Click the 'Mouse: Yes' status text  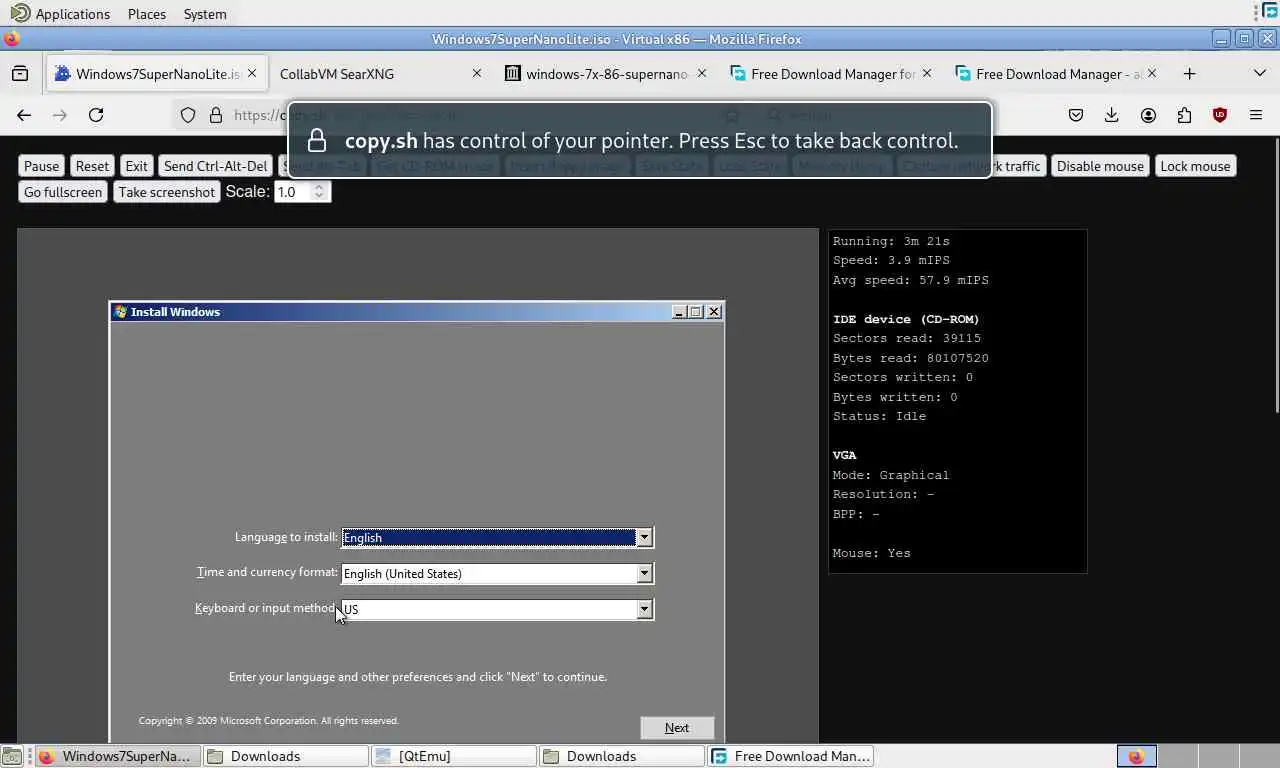click(871, 553)
